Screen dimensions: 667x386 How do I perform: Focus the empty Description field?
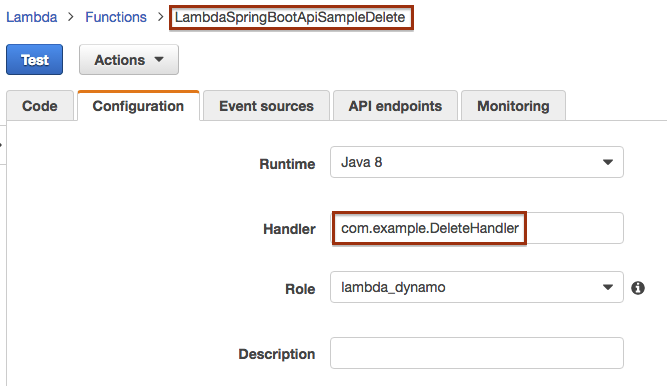click(477, 353)
